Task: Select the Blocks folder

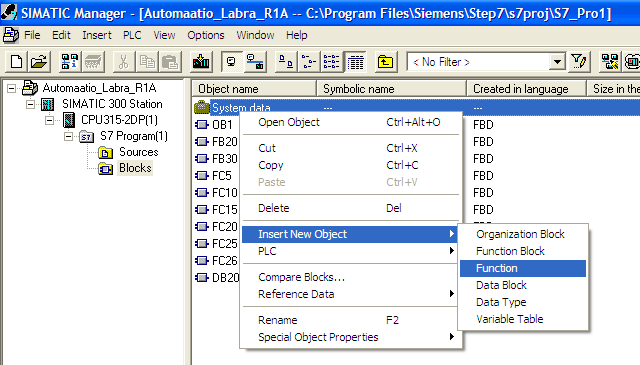Action: pos(135,168)
